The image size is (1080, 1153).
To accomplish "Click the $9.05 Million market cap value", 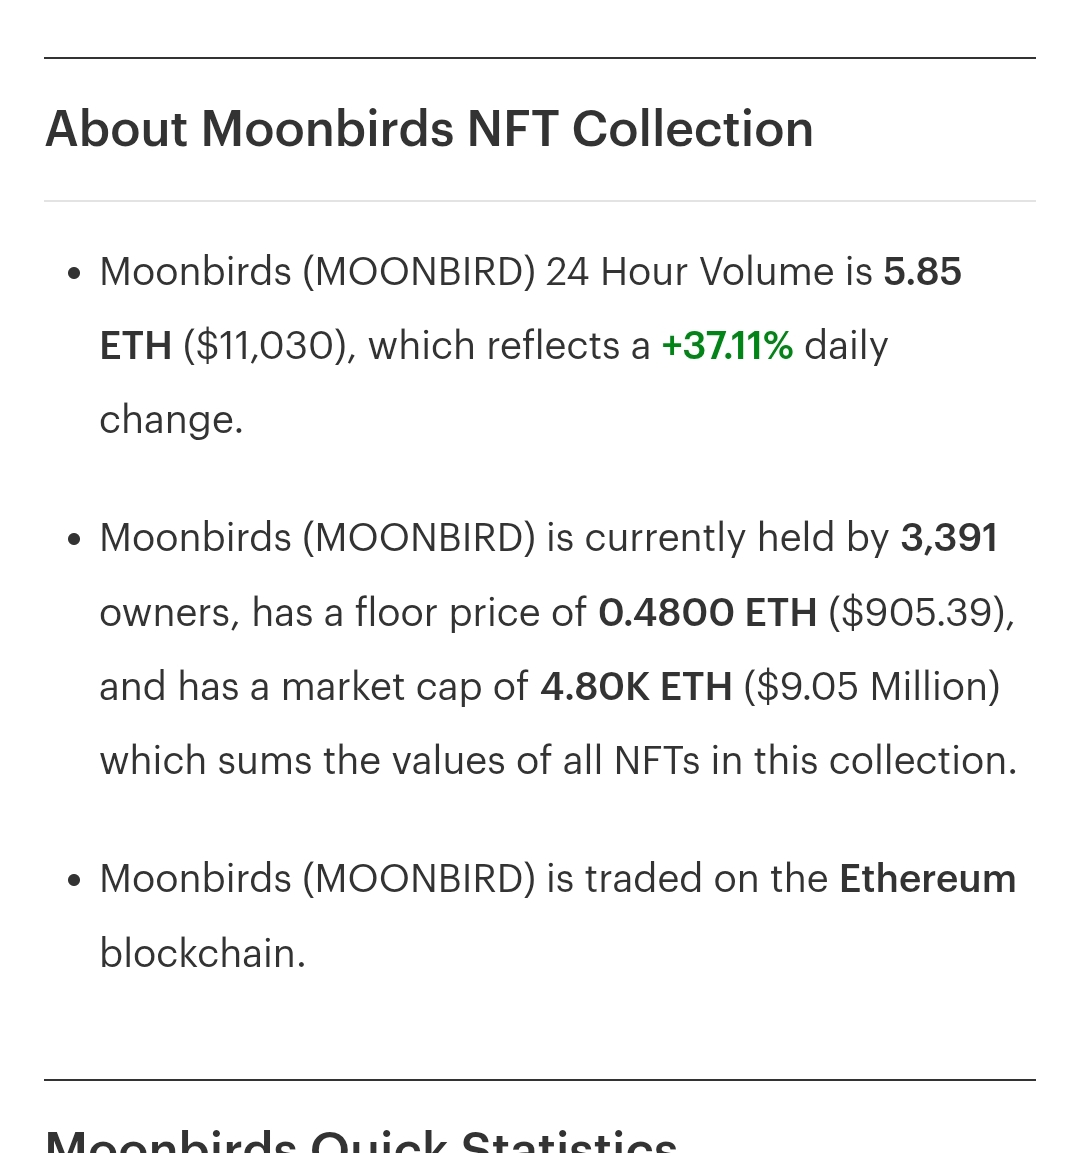I will (871, 687).
